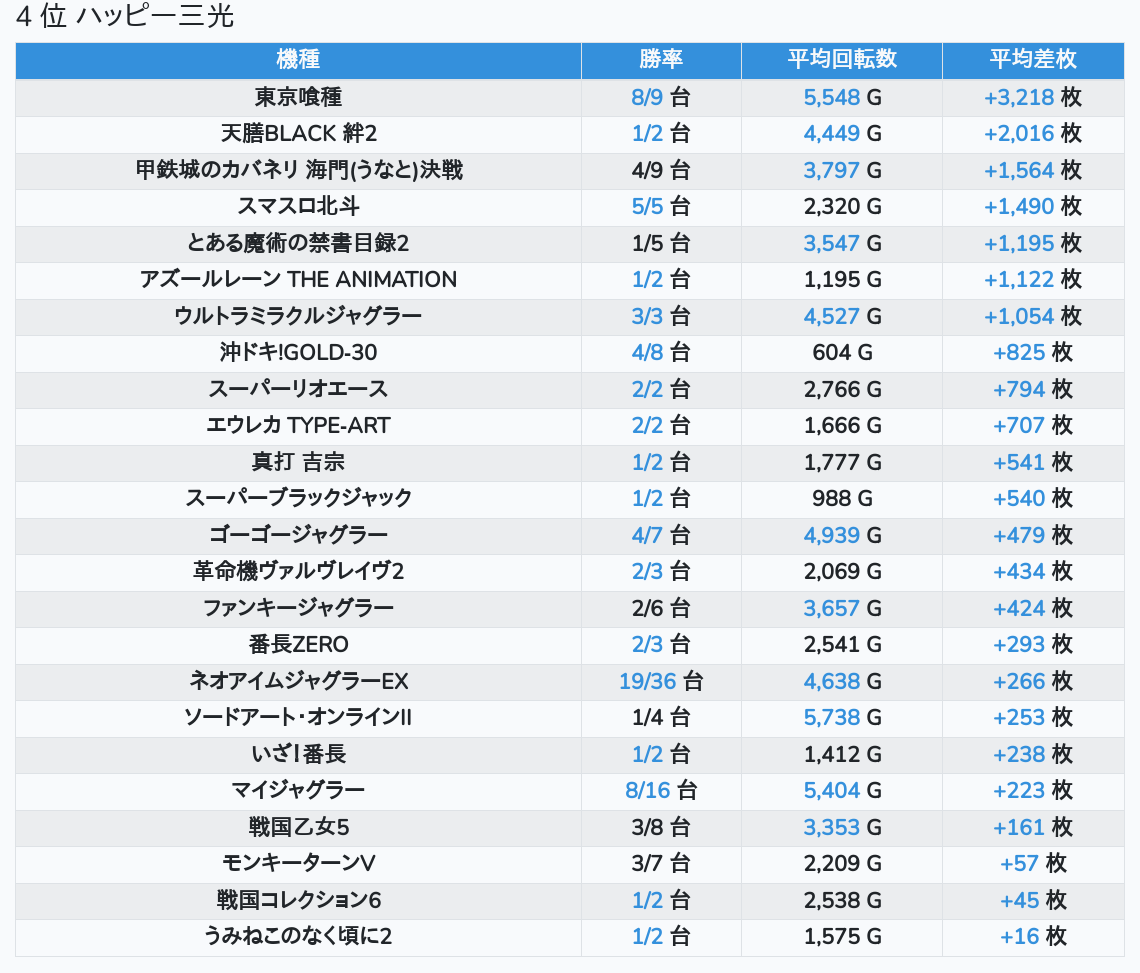Select ネオアイムジャグラーEX machine name
The height and width of the screenshot is (973, 1140).
[x=298, y=681]
